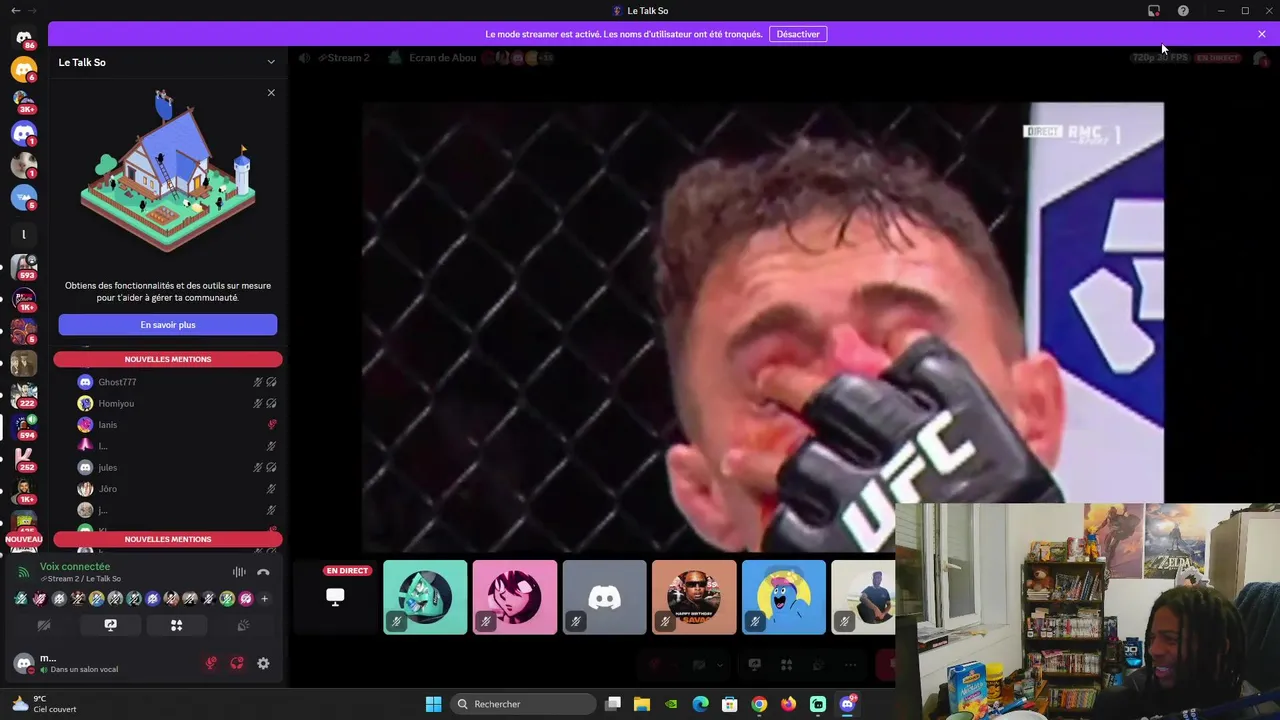Open the help question mark icon

(1183, 11)
